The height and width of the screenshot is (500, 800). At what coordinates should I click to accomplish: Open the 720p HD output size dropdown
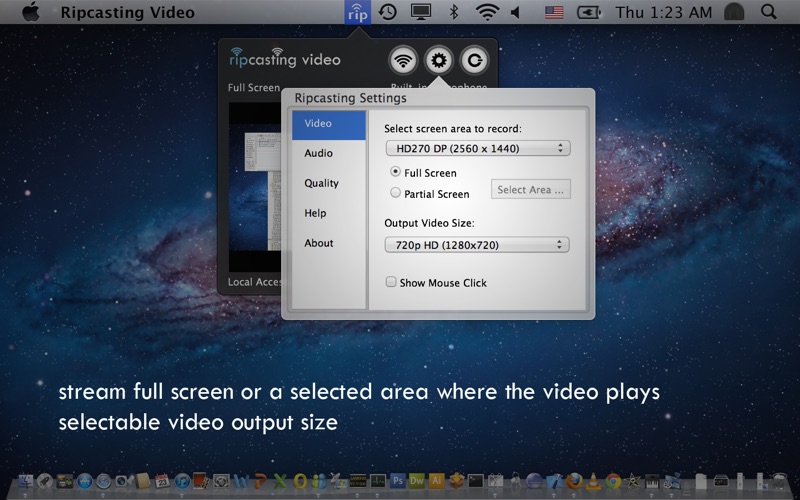477,245
